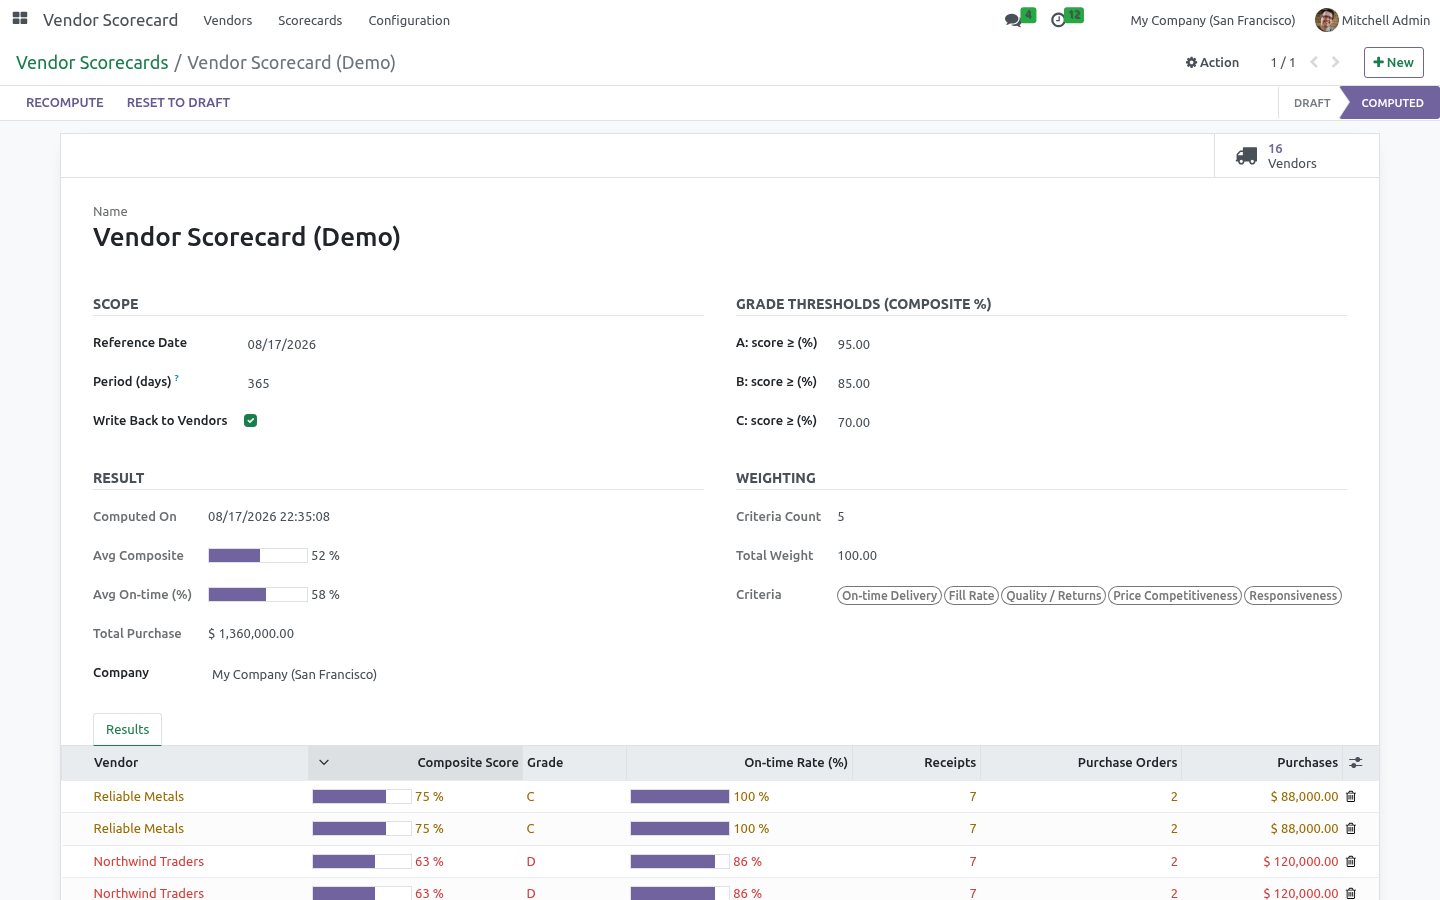Select the Computed status stage
The width and height of the screenshot is (1440, 900).
pos(1391,103)
